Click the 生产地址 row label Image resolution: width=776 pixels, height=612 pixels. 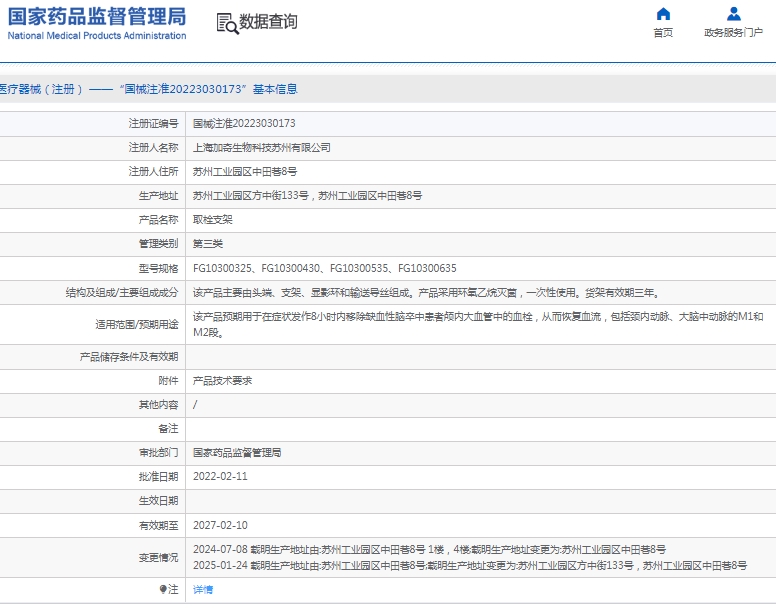click(158, 195)
